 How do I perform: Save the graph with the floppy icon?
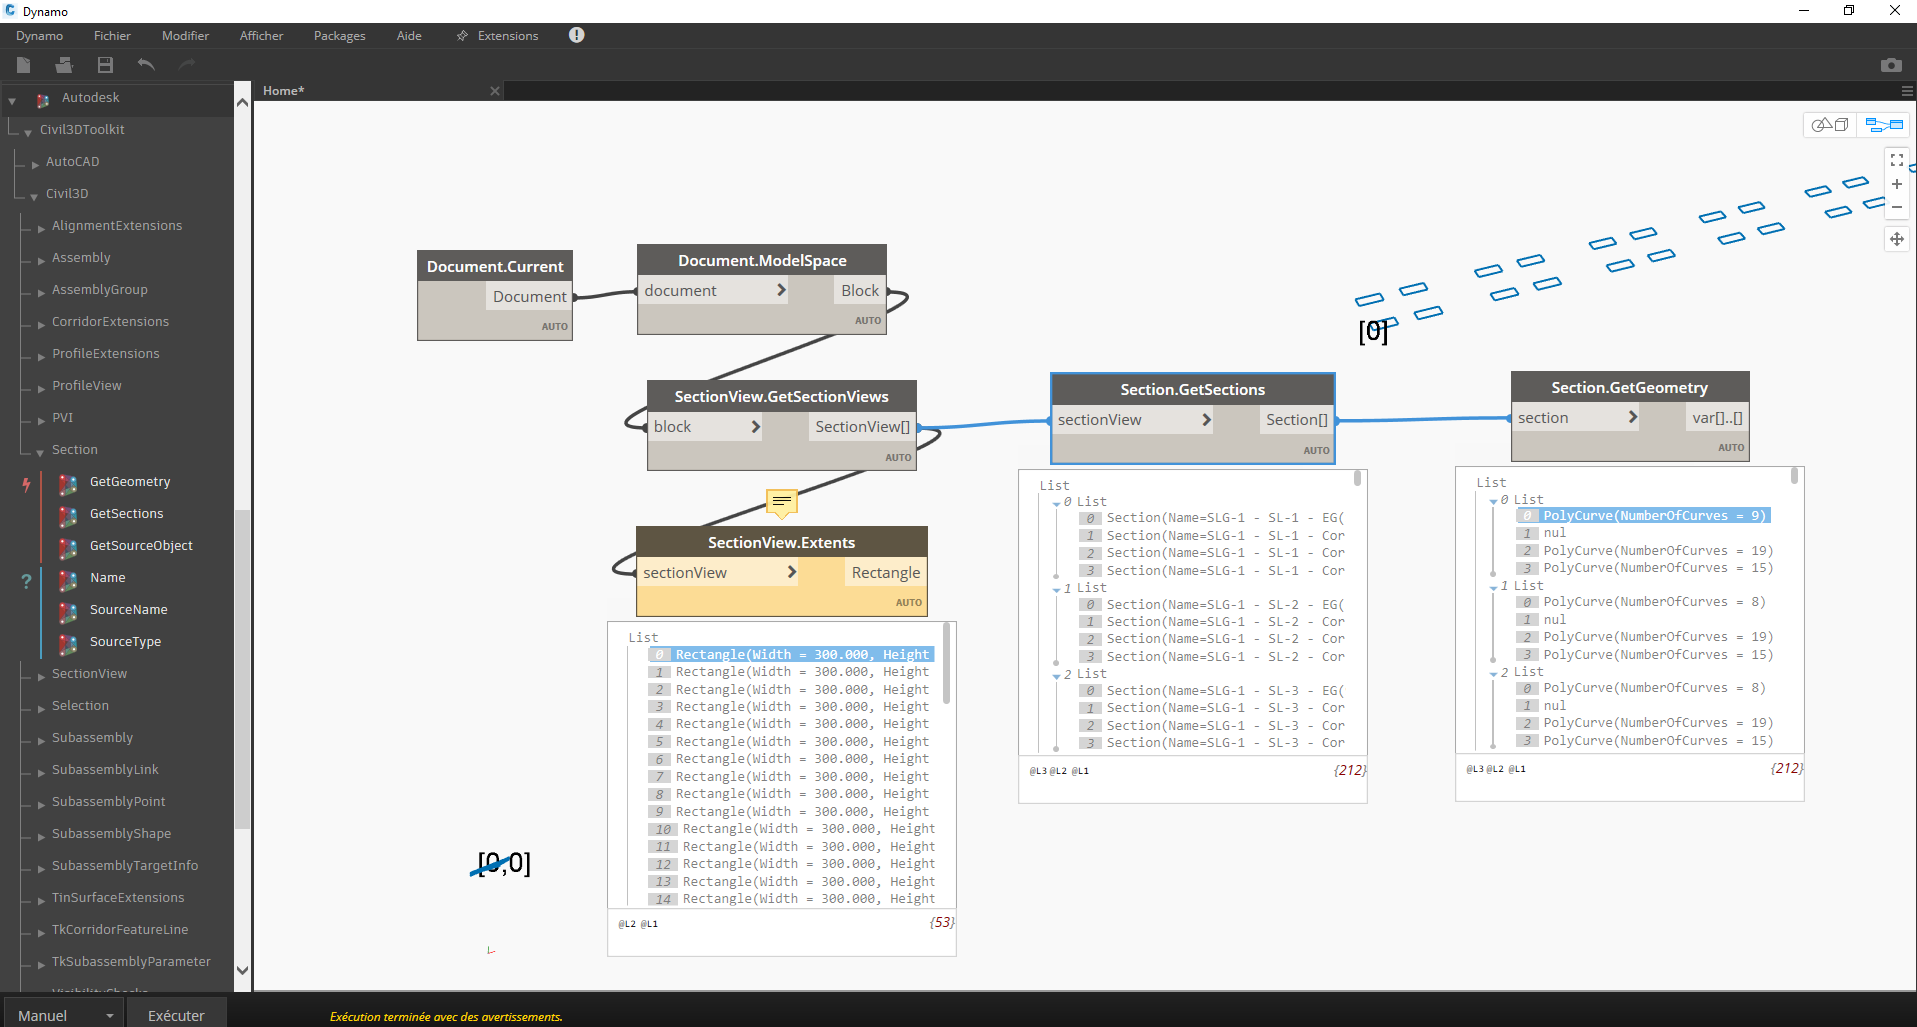[105, 65]
